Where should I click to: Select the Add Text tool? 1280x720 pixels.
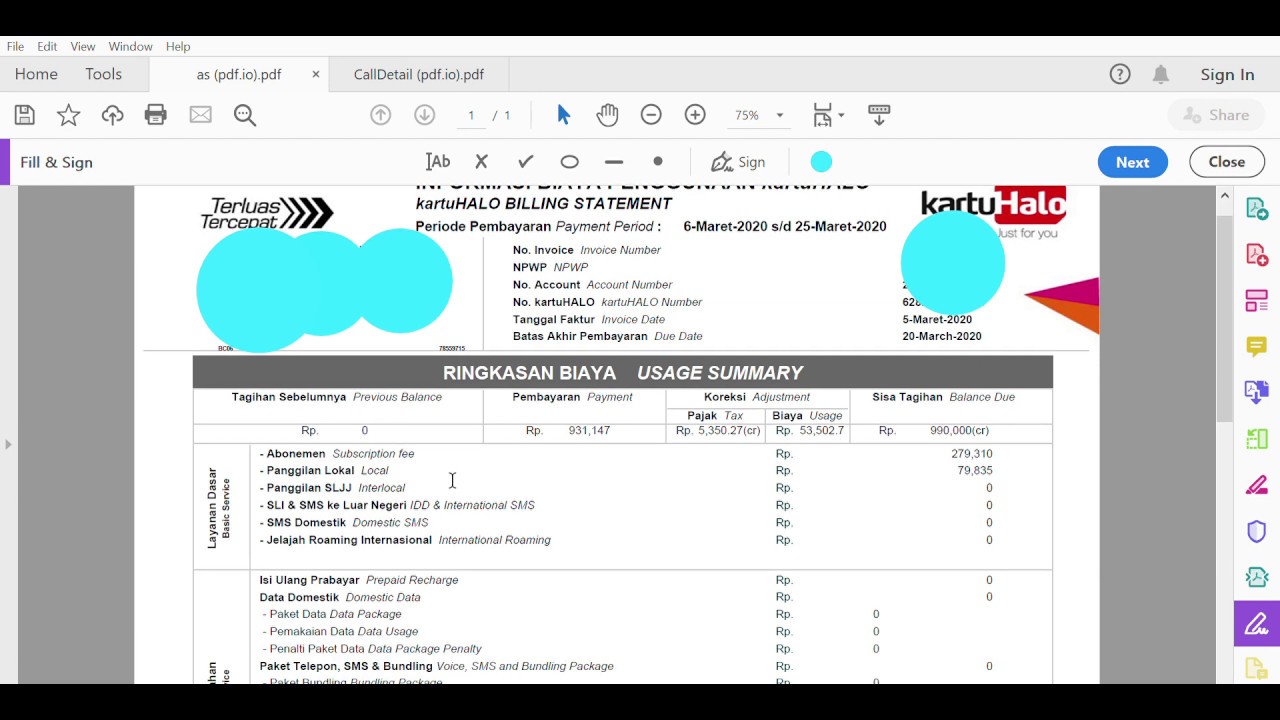(438, 162)
